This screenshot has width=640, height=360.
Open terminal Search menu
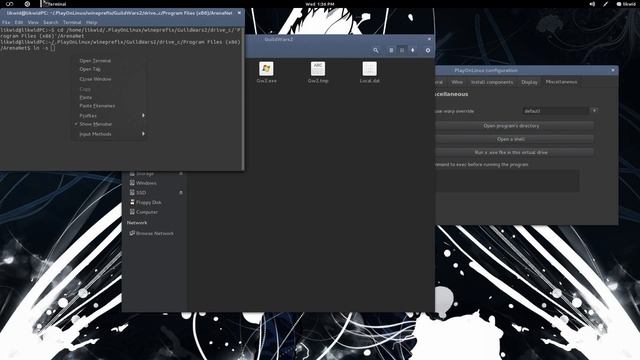click(x=51, y=22)
